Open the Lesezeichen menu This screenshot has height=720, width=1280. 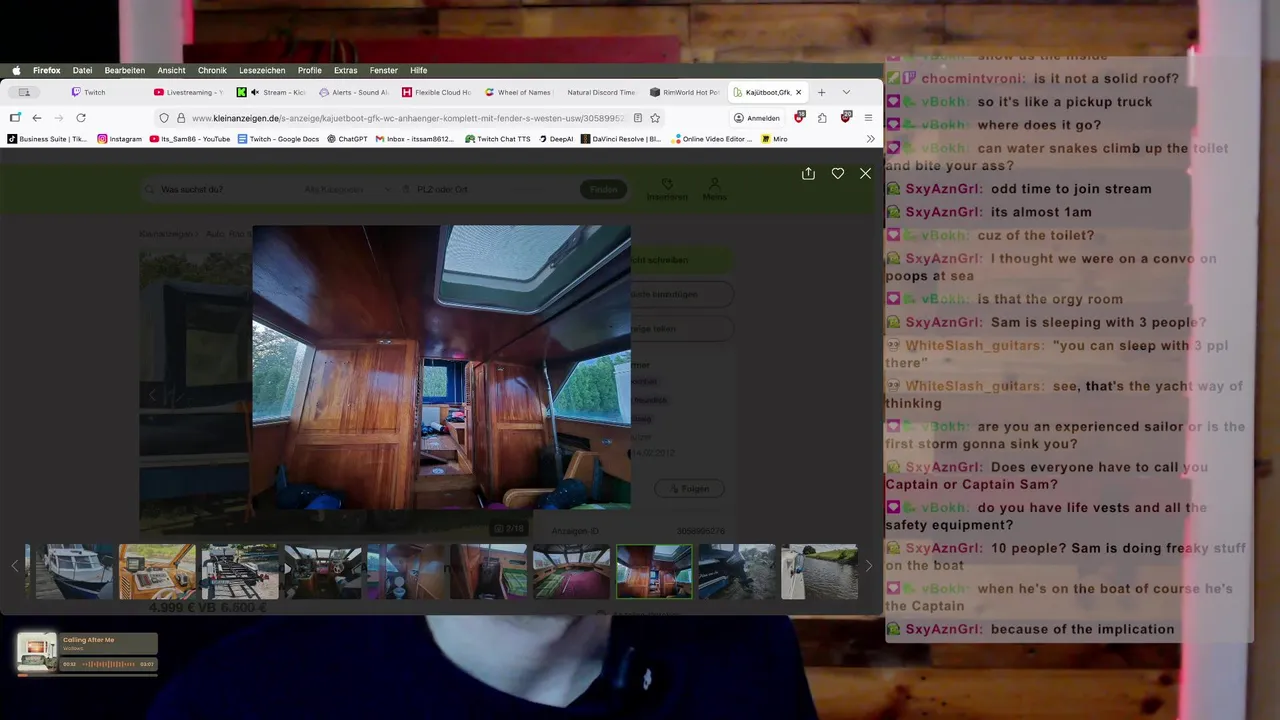262,71
